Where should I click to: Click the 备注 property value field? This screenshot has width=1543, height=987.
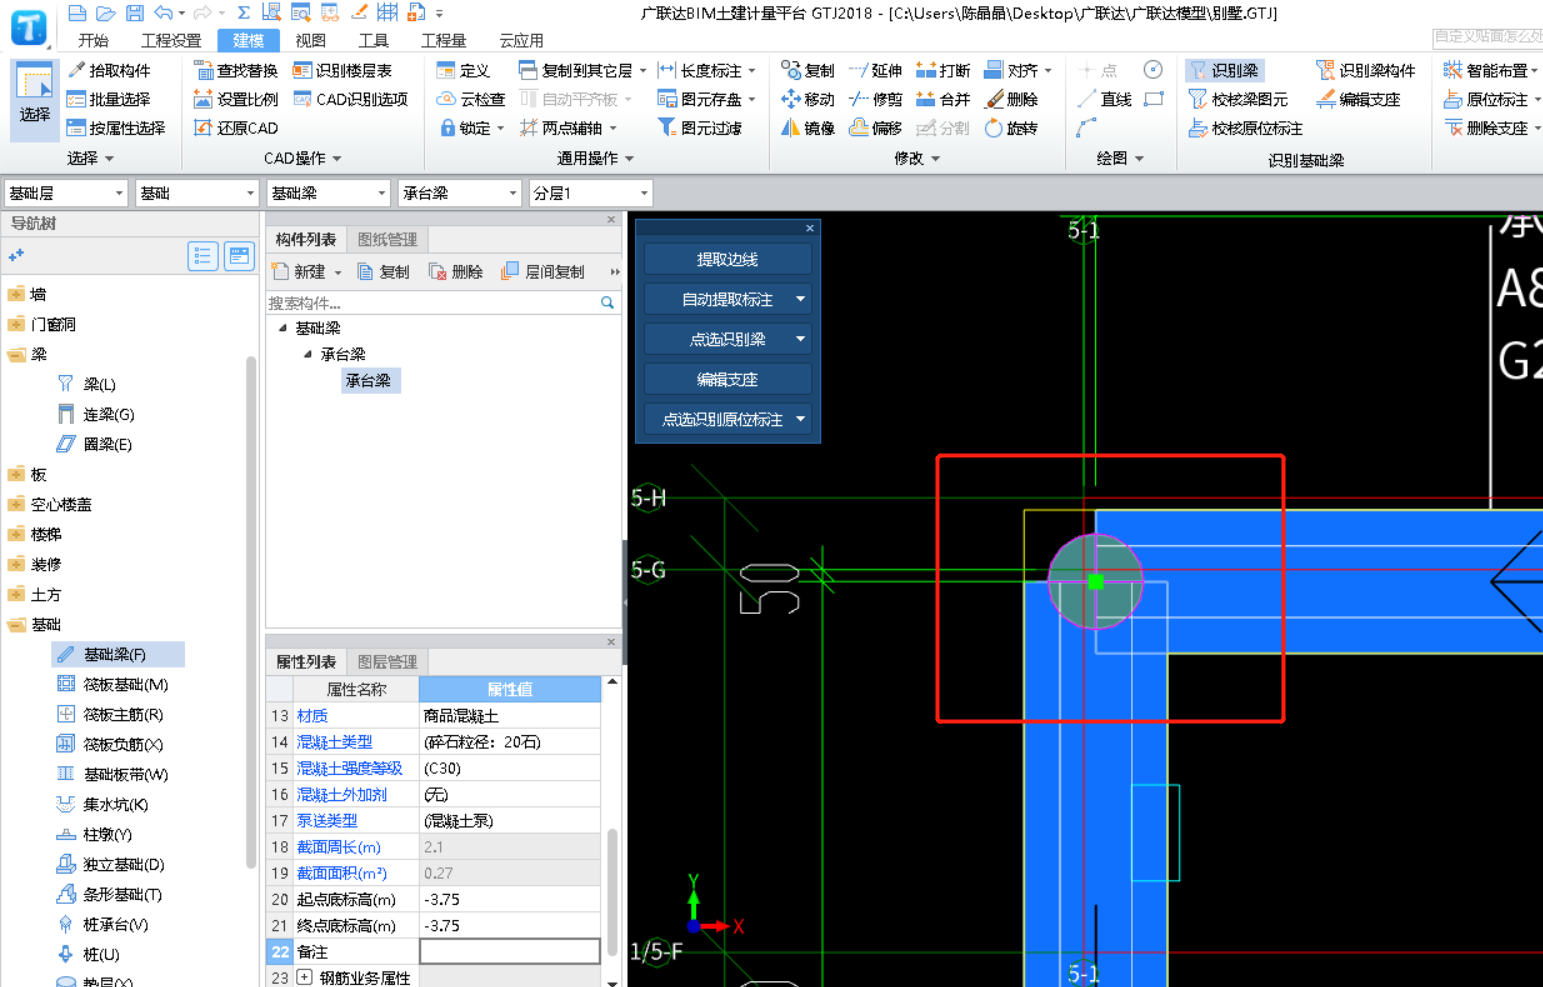coord(509,951)
